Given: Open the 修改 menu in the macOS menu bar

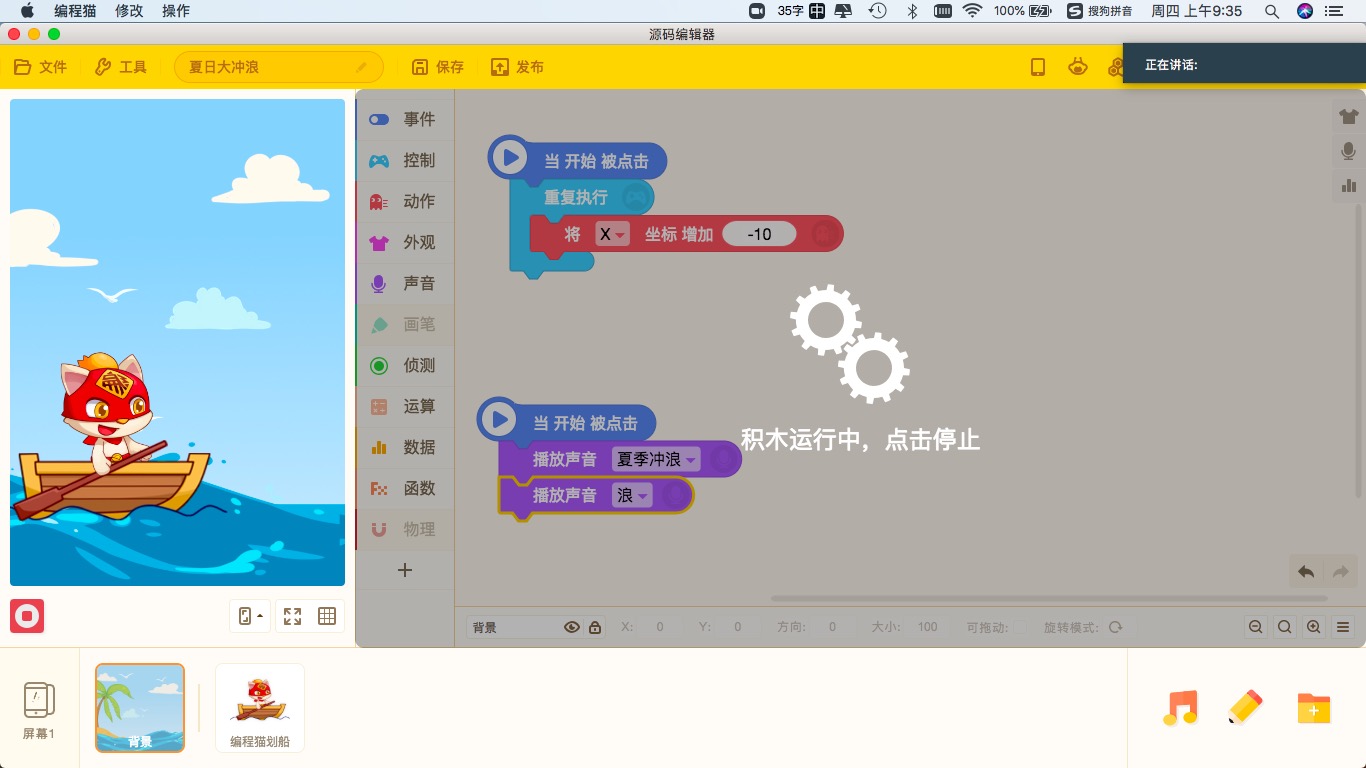Looking at the screenshot, I should pyautogui.click(x=129, y=11).
